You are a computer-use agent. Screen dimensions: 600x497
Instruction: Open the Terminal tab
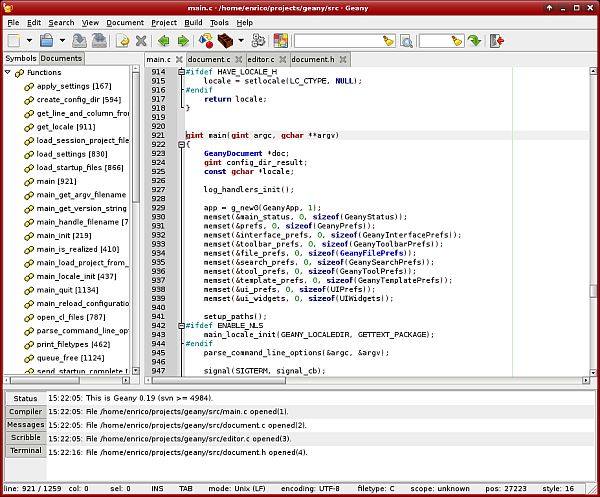pos(25,450)
